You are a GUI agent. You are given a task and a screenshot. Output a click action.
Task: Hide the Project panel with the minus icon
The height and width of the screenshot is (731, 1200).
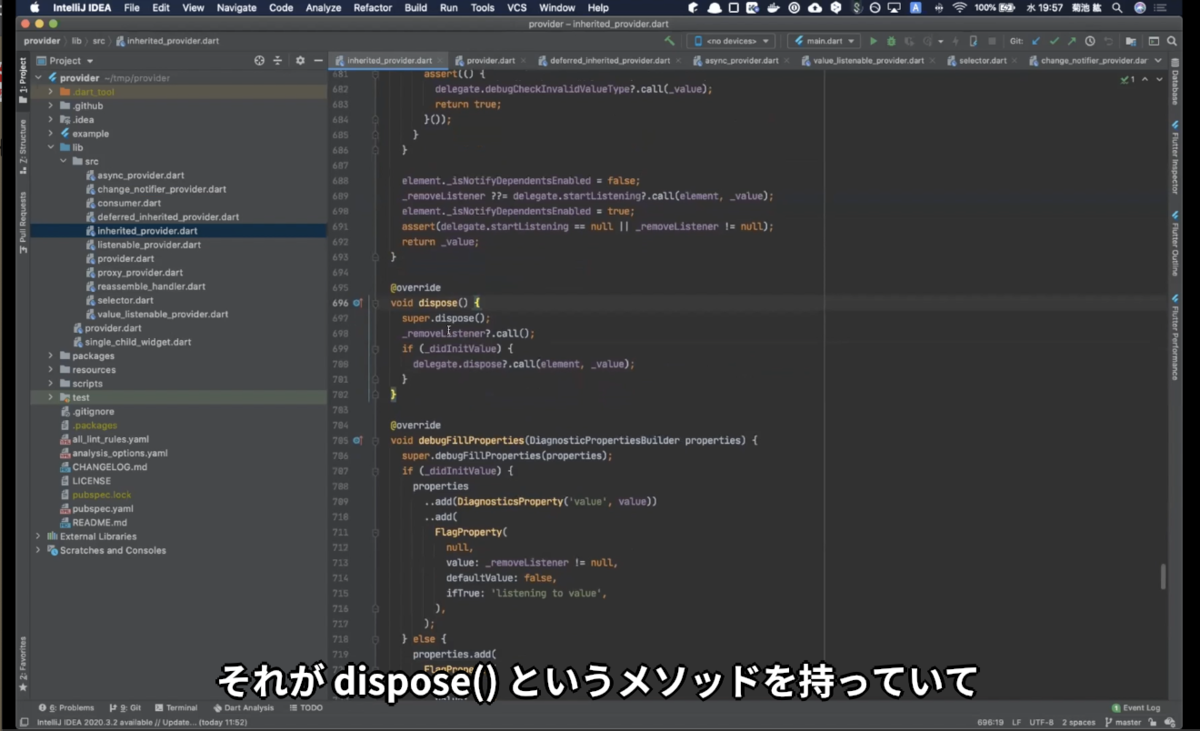(x=317, y=60)
